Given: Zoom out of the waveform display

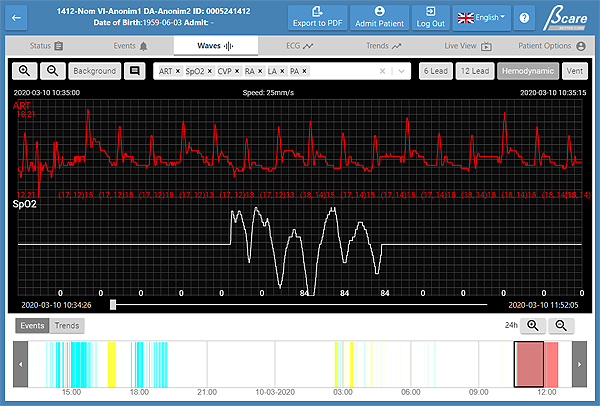Looking at the screenshot, I should tap(53, 71).
